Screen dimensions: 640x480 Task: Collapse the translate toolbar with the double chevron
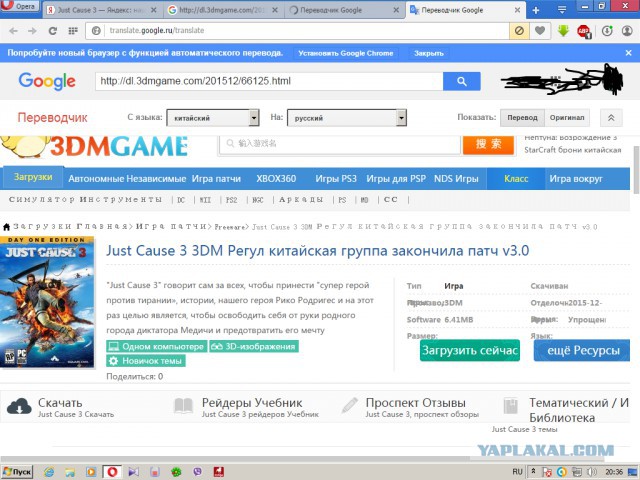[611, 118]
